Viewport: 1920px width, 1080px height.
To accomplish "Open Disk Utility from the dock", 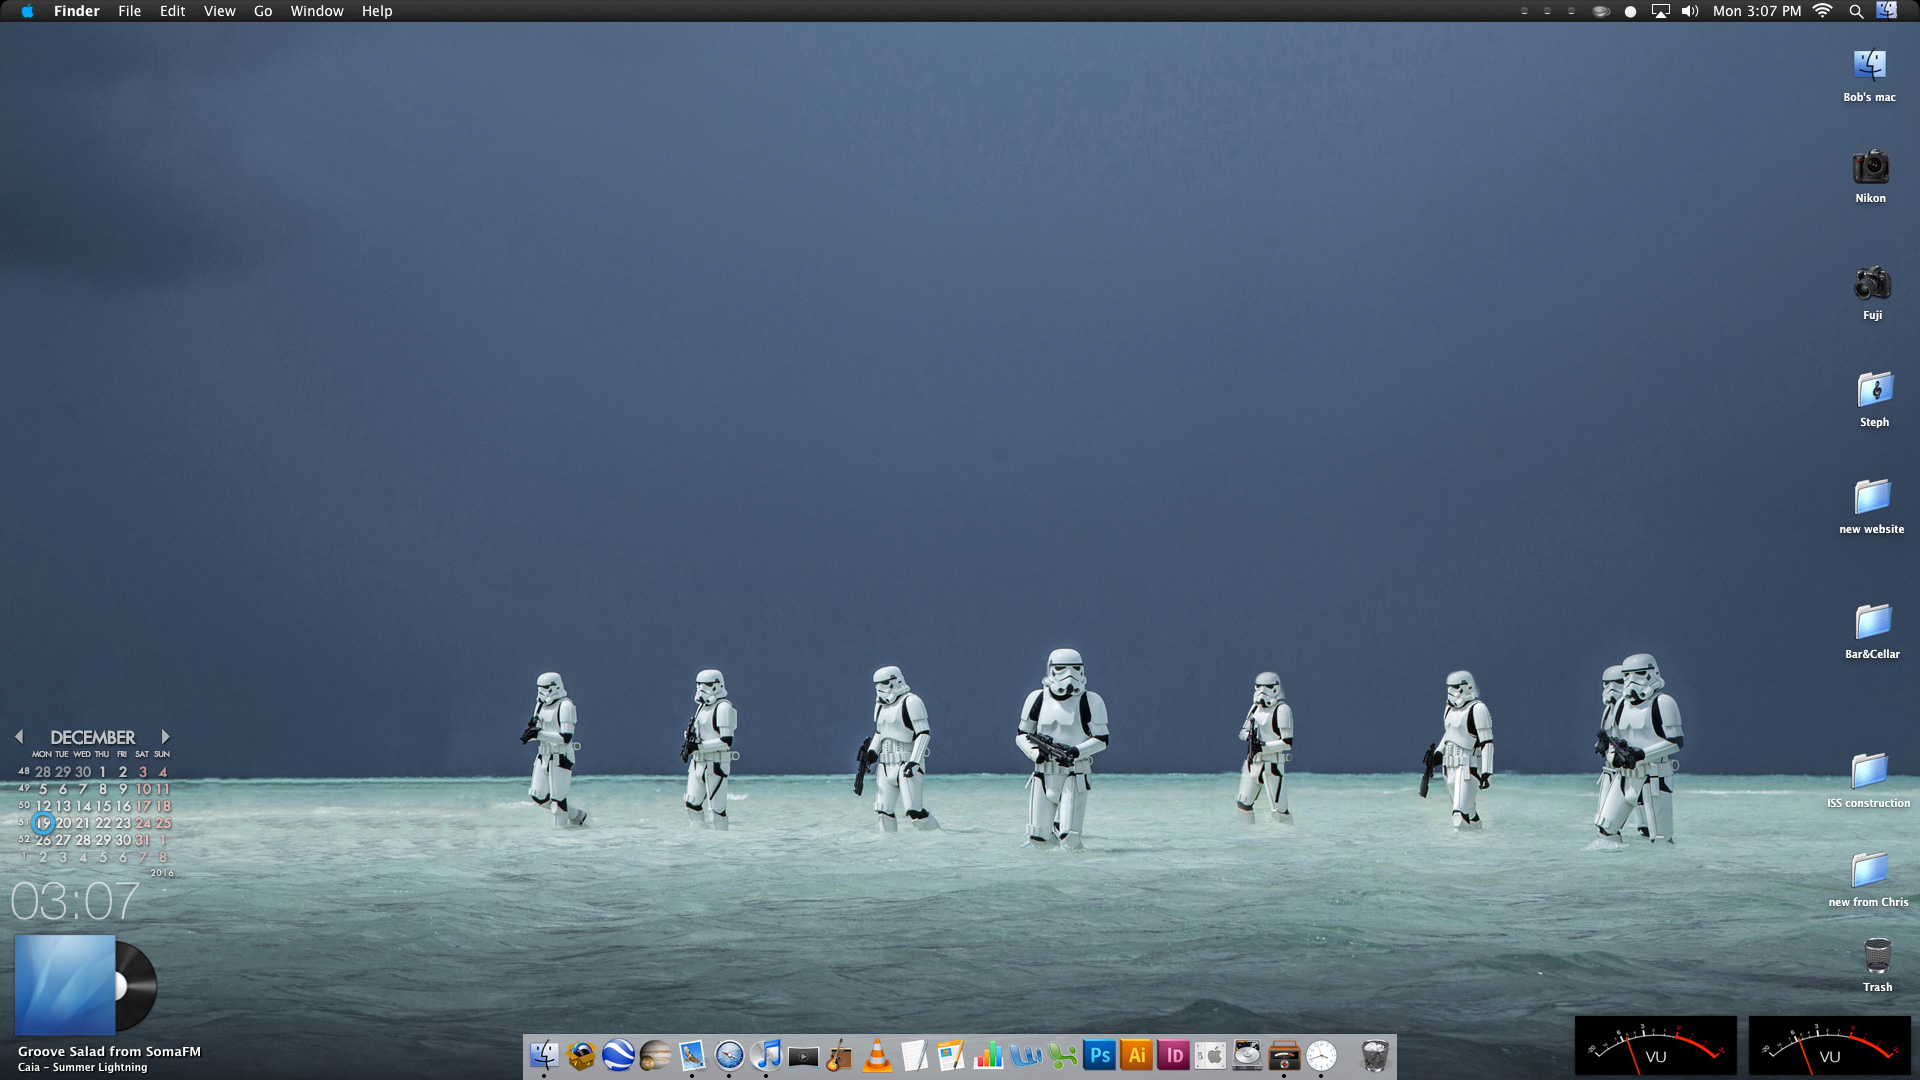I will point(1247,1055).
